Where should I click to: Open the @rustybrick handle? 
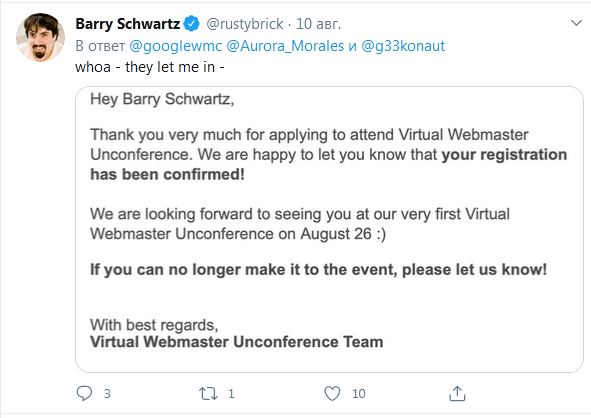tap(245, 24)
